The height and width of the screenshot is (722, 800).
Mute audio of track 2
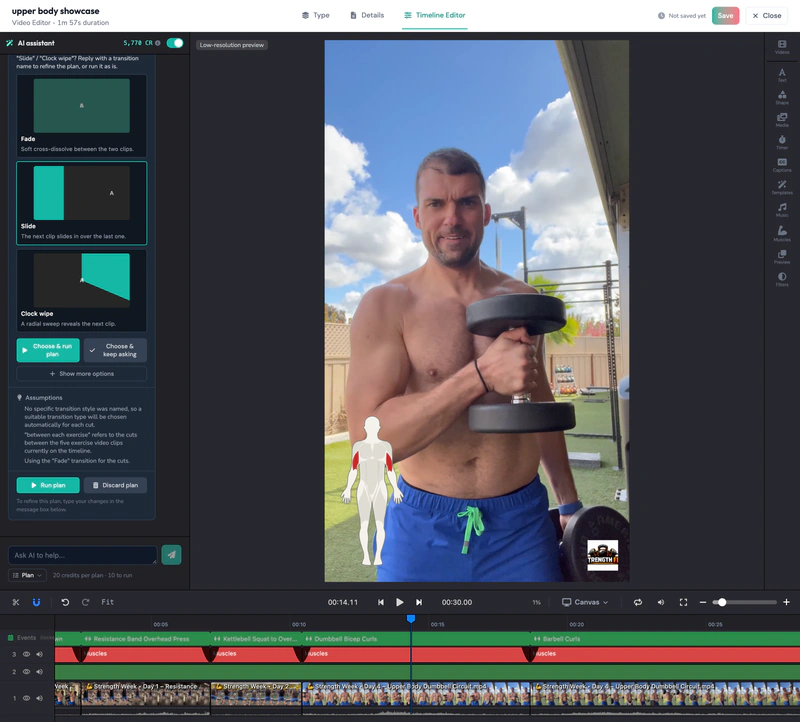(x=39, y=671)
